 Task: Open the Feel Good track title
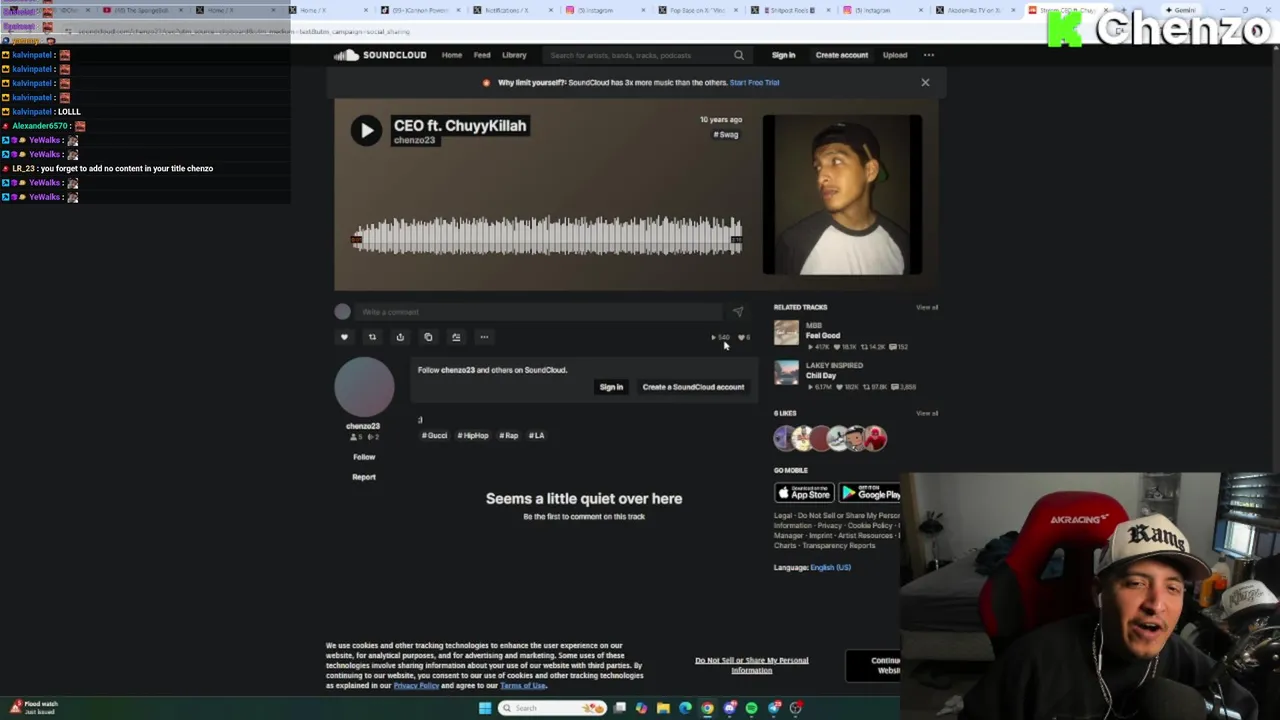click(823, 336)
